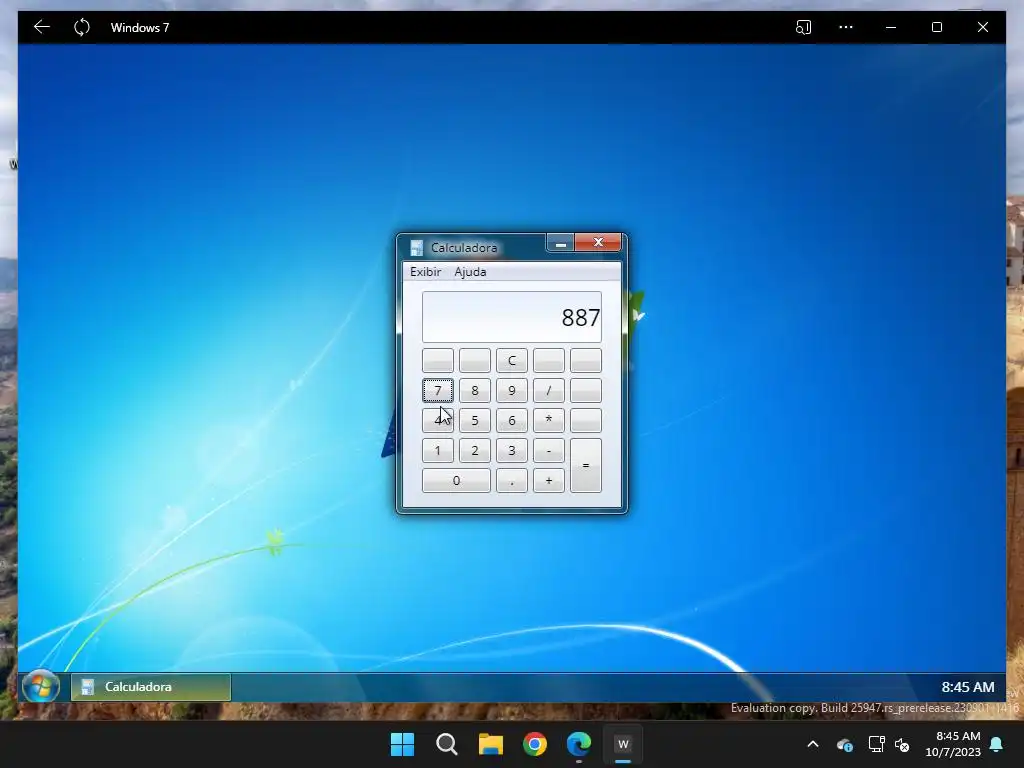Go back using the viewer's back arrow

coord(42,27)
